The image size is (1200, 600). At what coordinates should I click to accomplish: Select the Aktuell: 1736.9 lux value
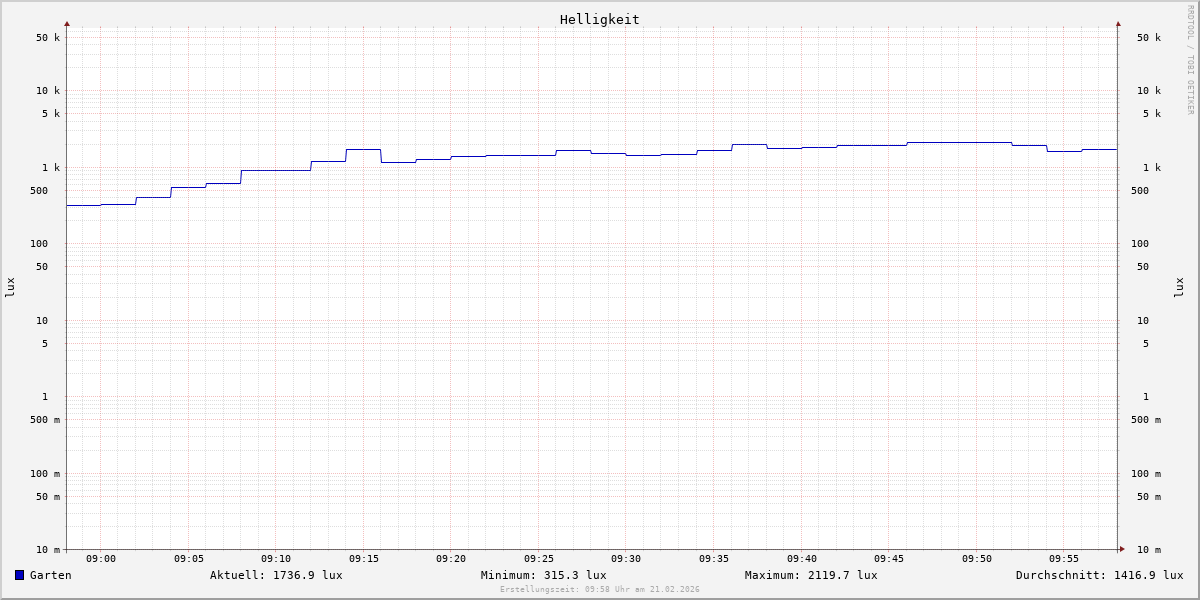tap(276, 575)
